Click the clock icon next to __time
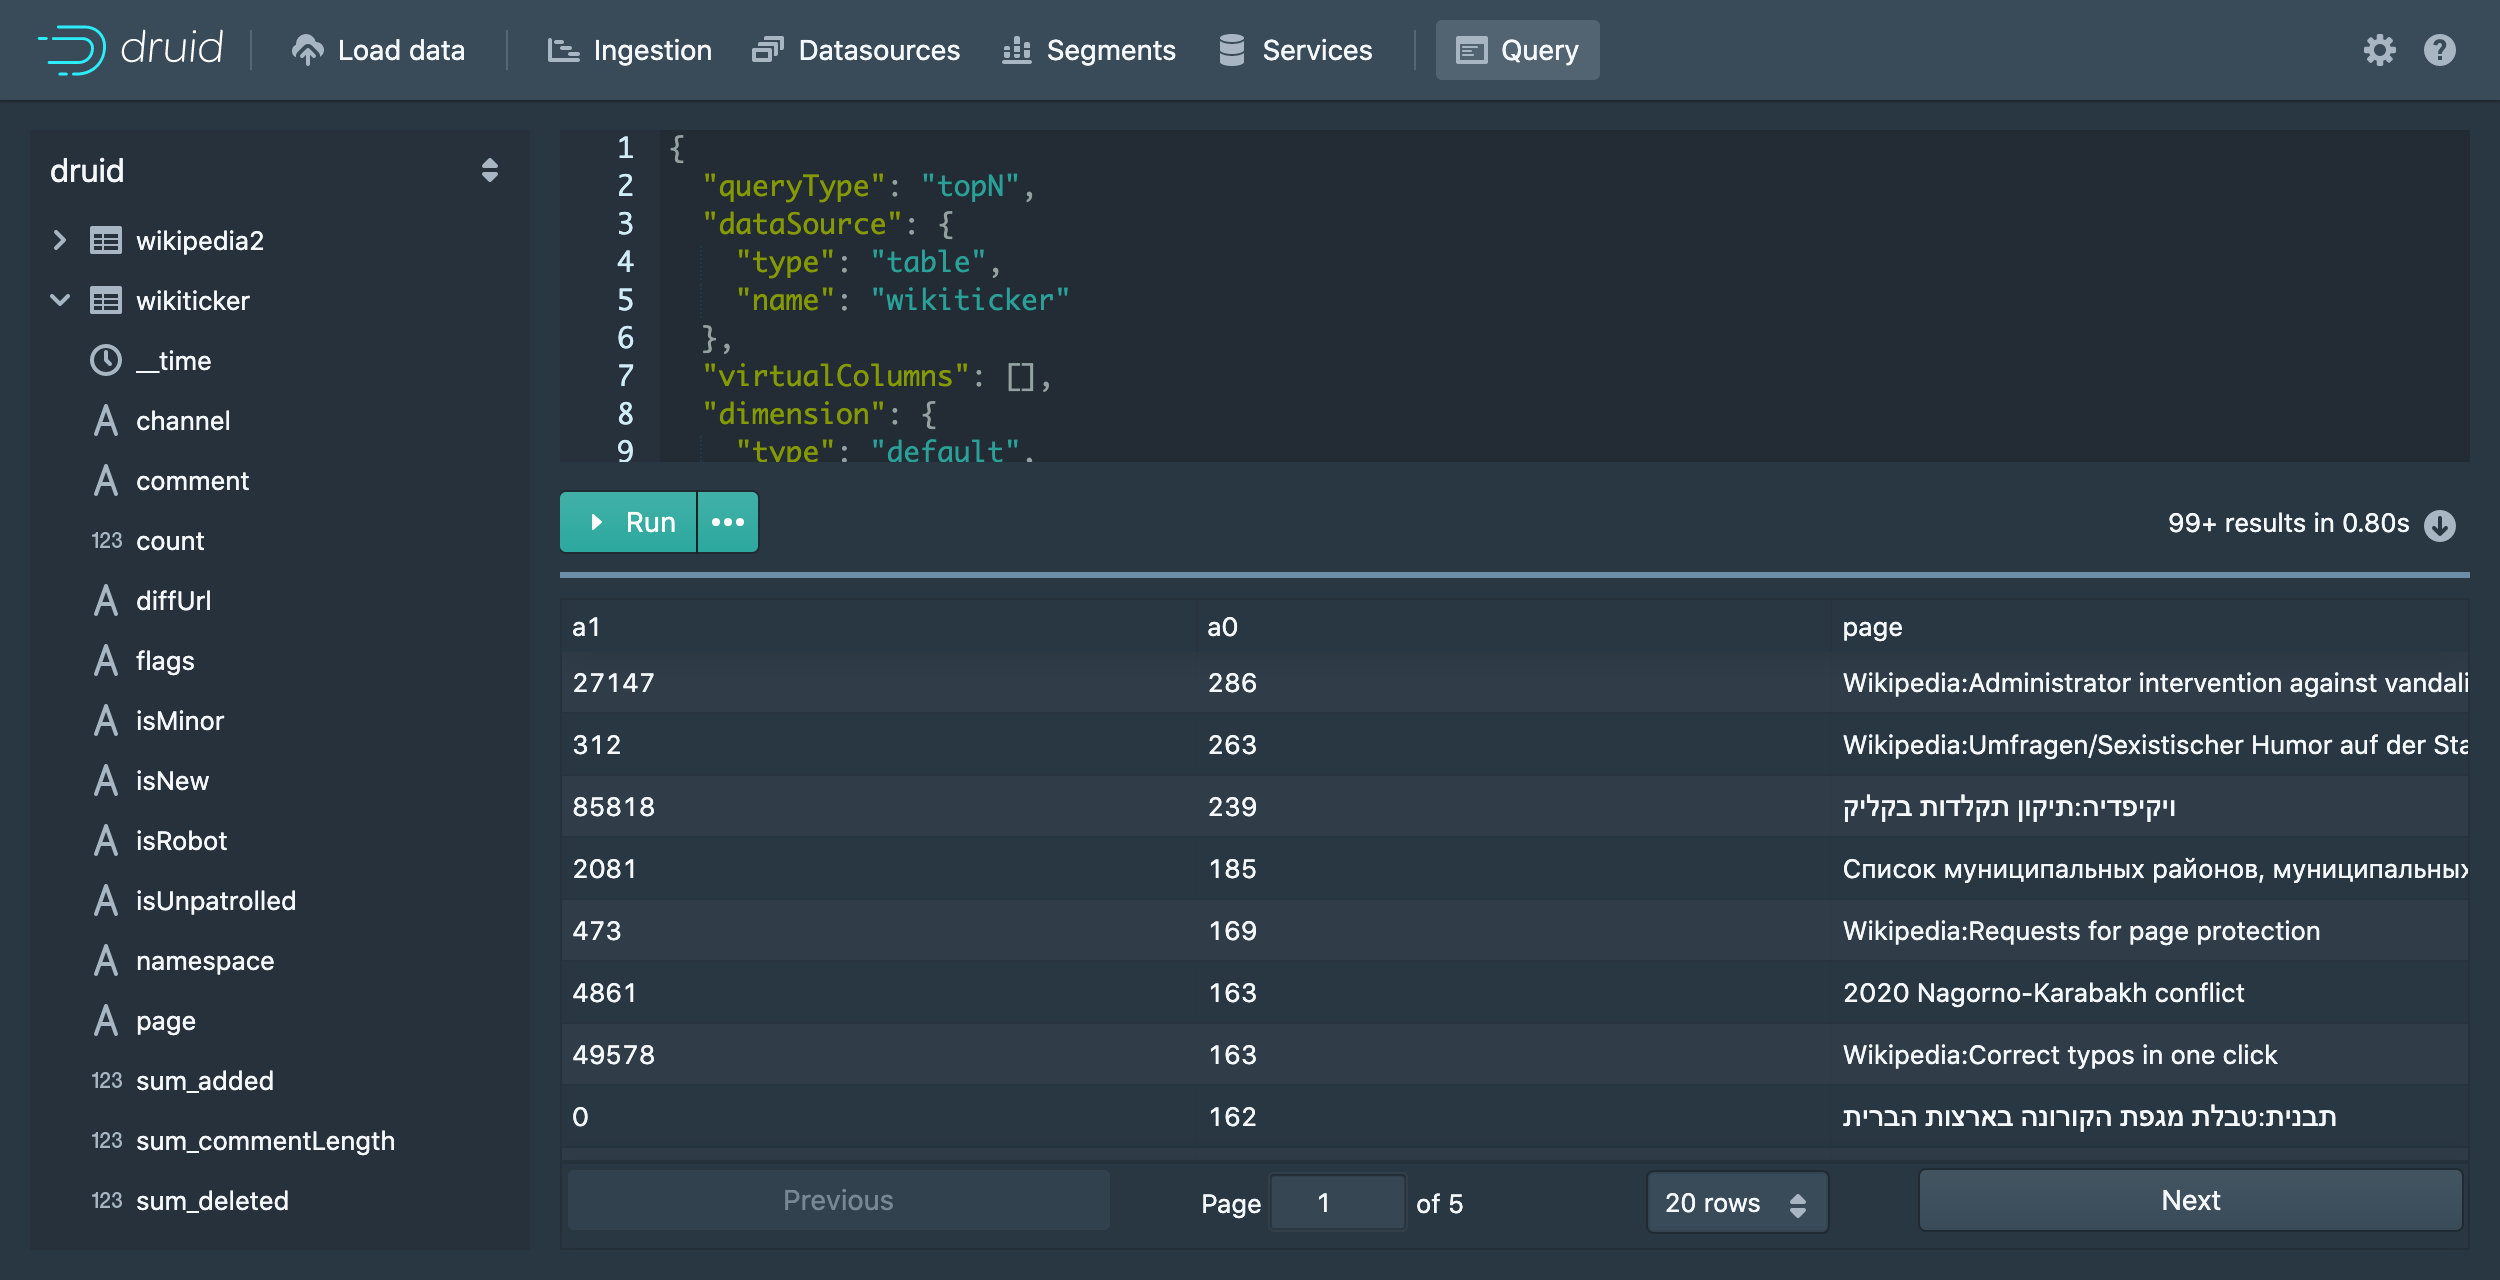2500x1280 pixels. tap(106, 361)
